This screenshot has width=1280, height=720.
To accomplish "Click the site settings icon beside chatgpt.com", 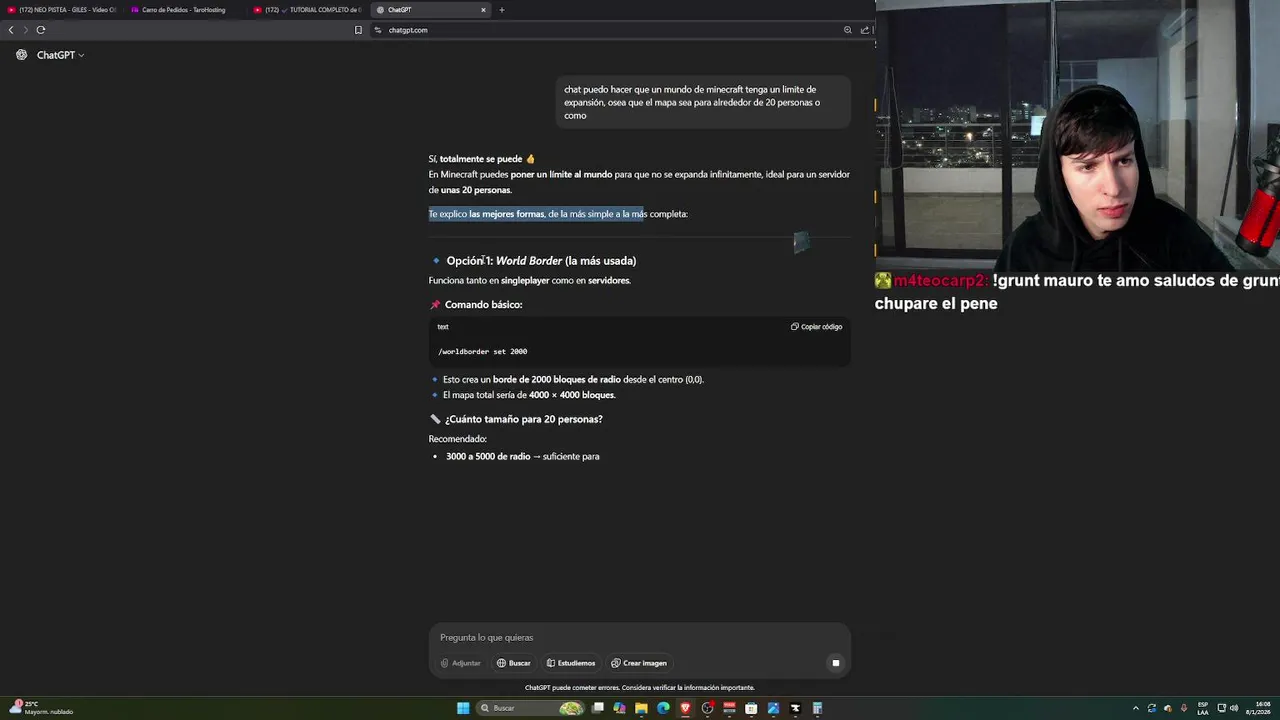I will click(x=378, y=30).
